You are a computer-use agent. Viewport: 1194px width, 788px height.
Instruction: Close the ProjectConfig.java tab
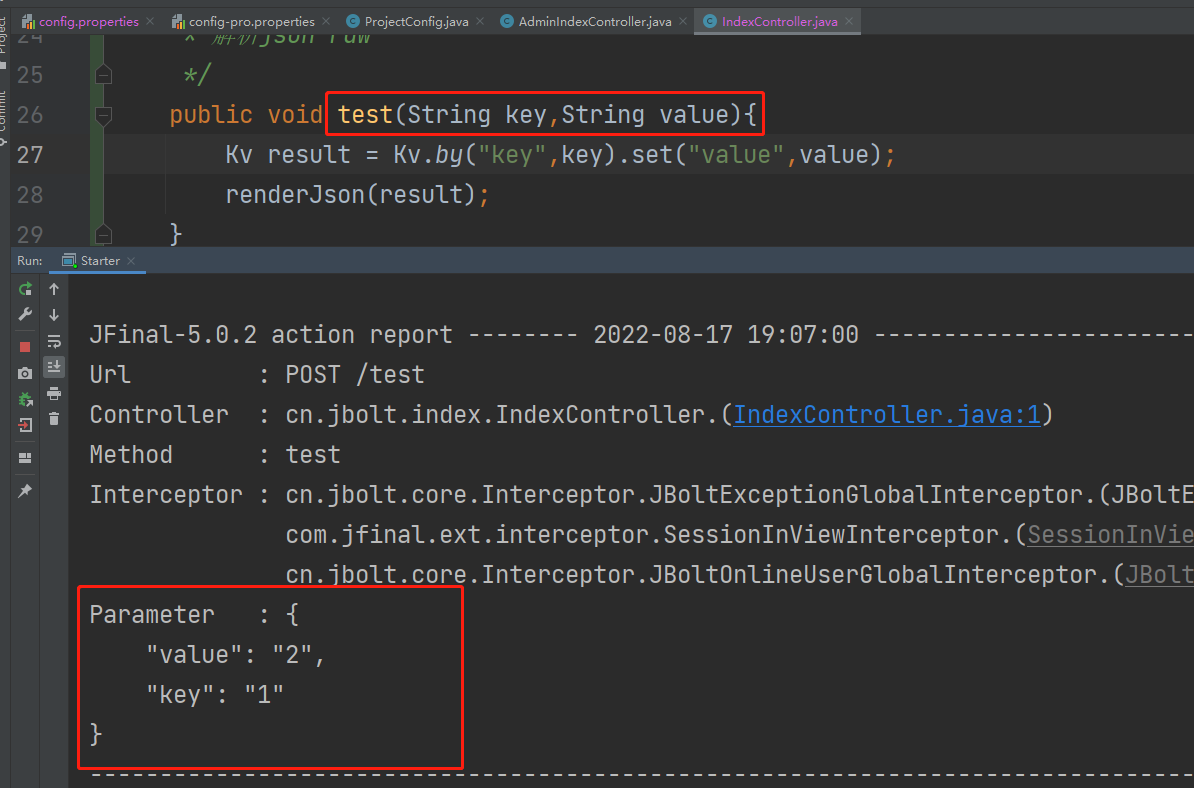pyautogui.click(x=480, y=21)
